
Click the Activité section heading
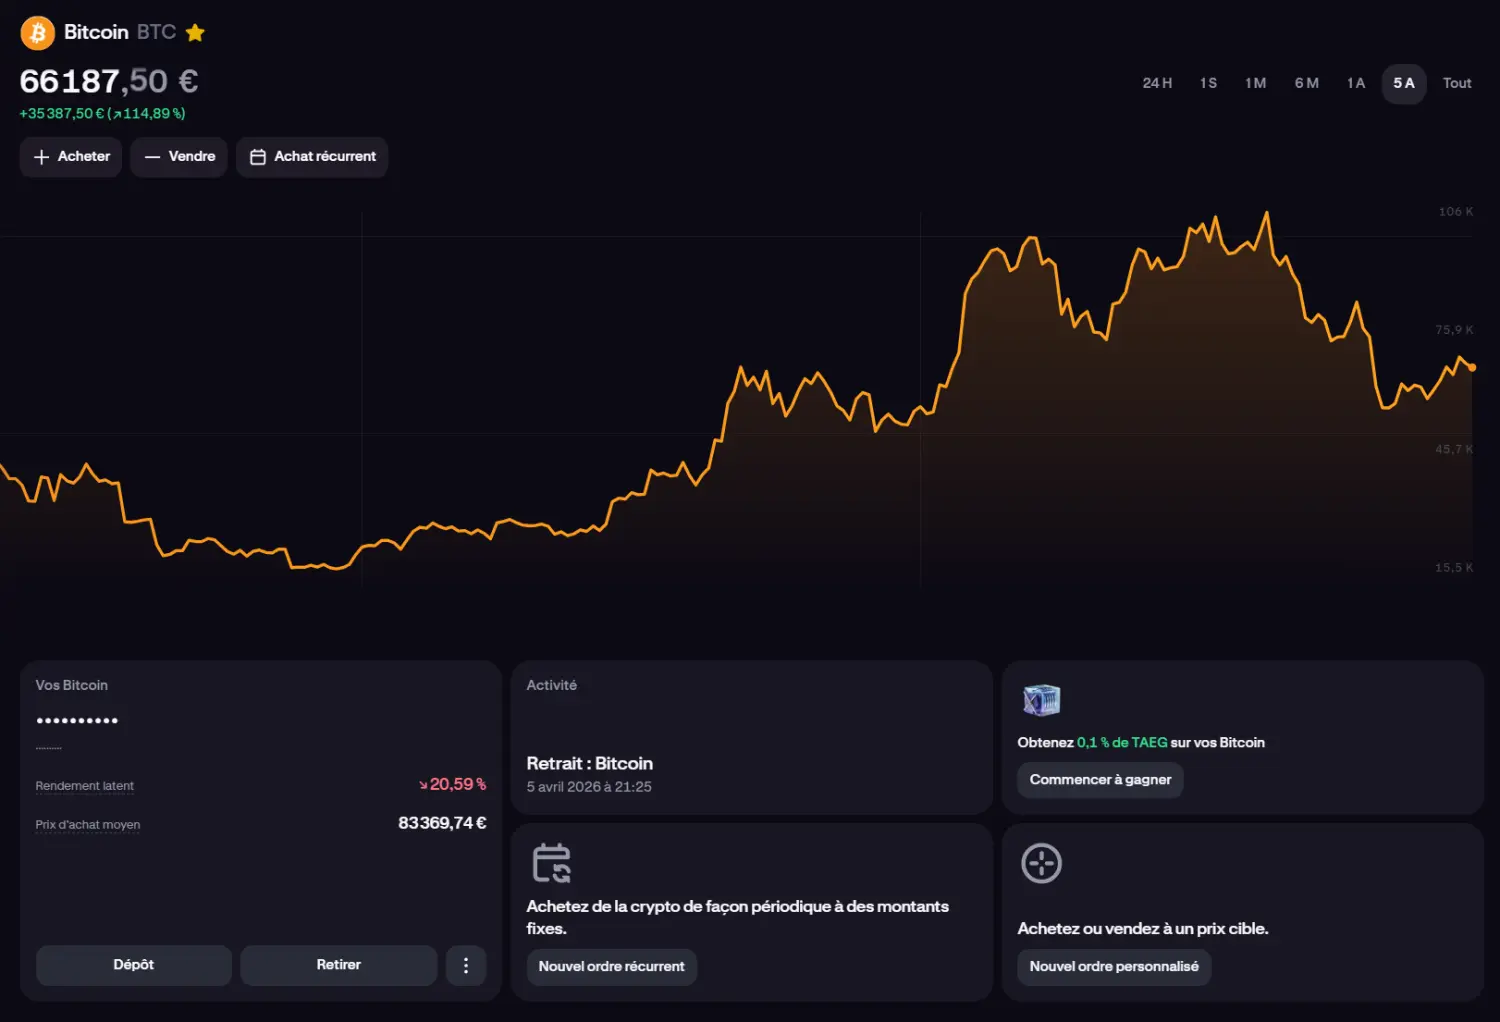[x=552, y=685]
